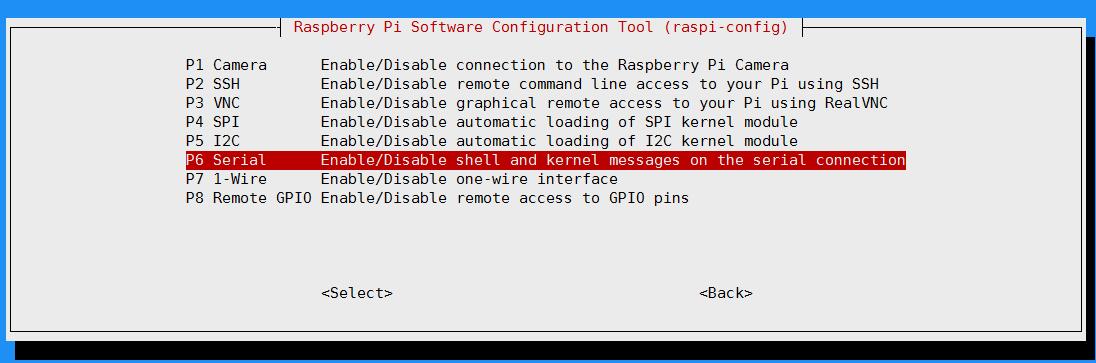Click the remote access to GPIO pins description
The width and height of the screenshot is (1096, 363).
coord(505,198)
